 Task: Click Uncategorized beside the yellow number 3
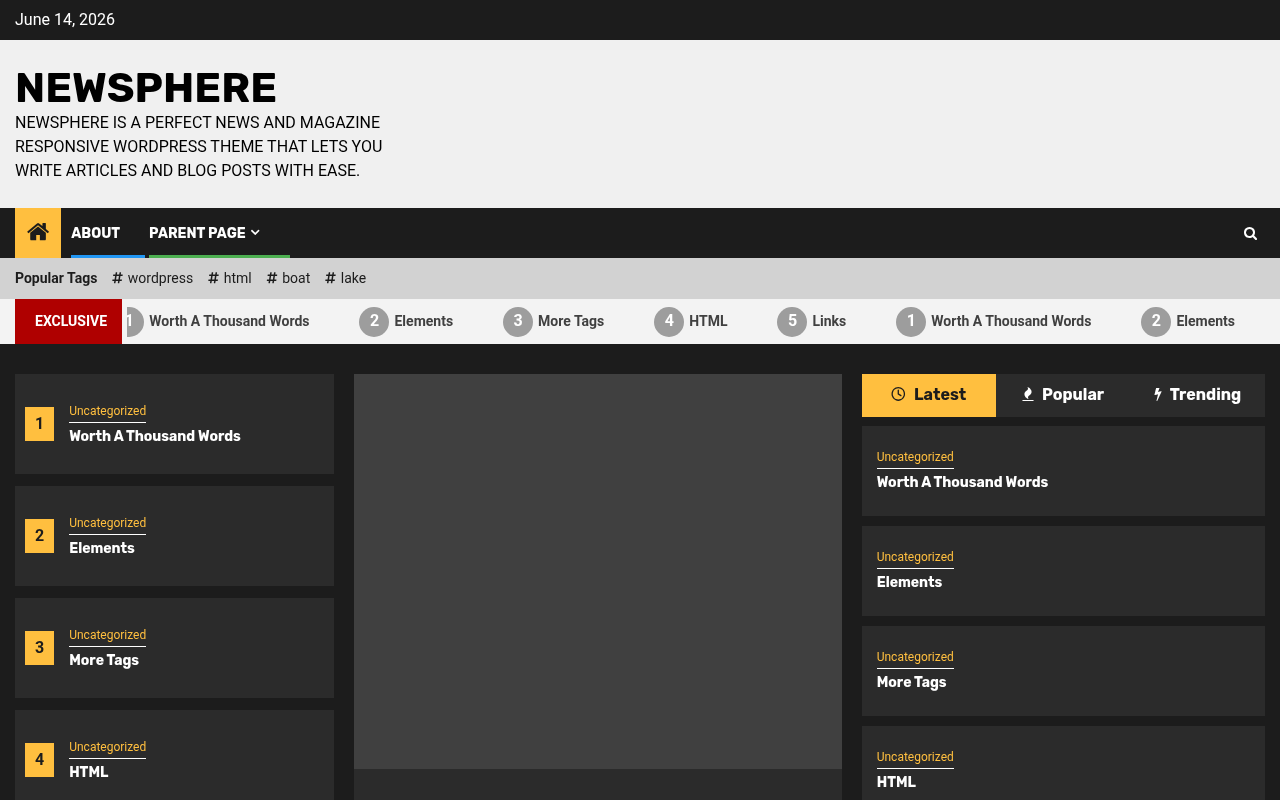pyautogui.click(x=107, y=635)
